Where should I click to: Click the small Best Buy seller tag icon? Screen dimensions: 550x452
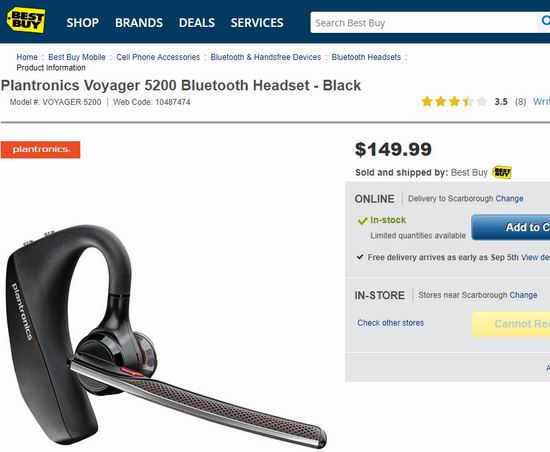502,172
